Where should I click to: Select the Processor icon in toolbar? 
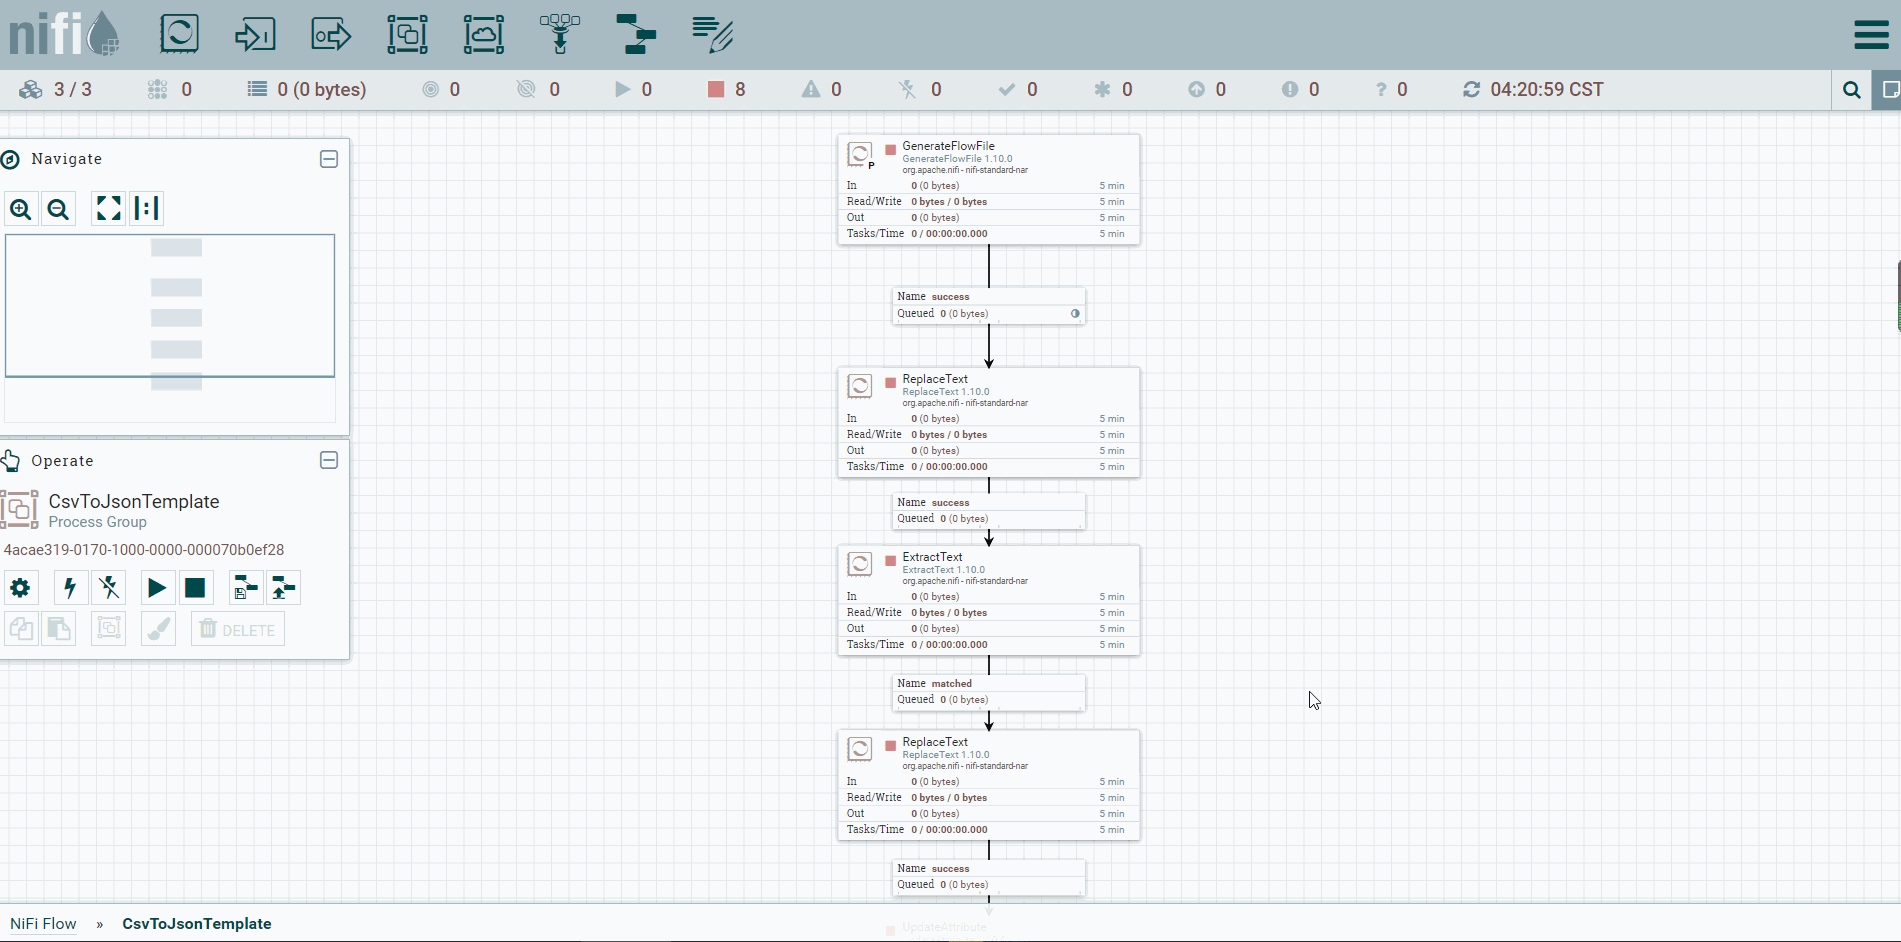(x=180, y=34)
